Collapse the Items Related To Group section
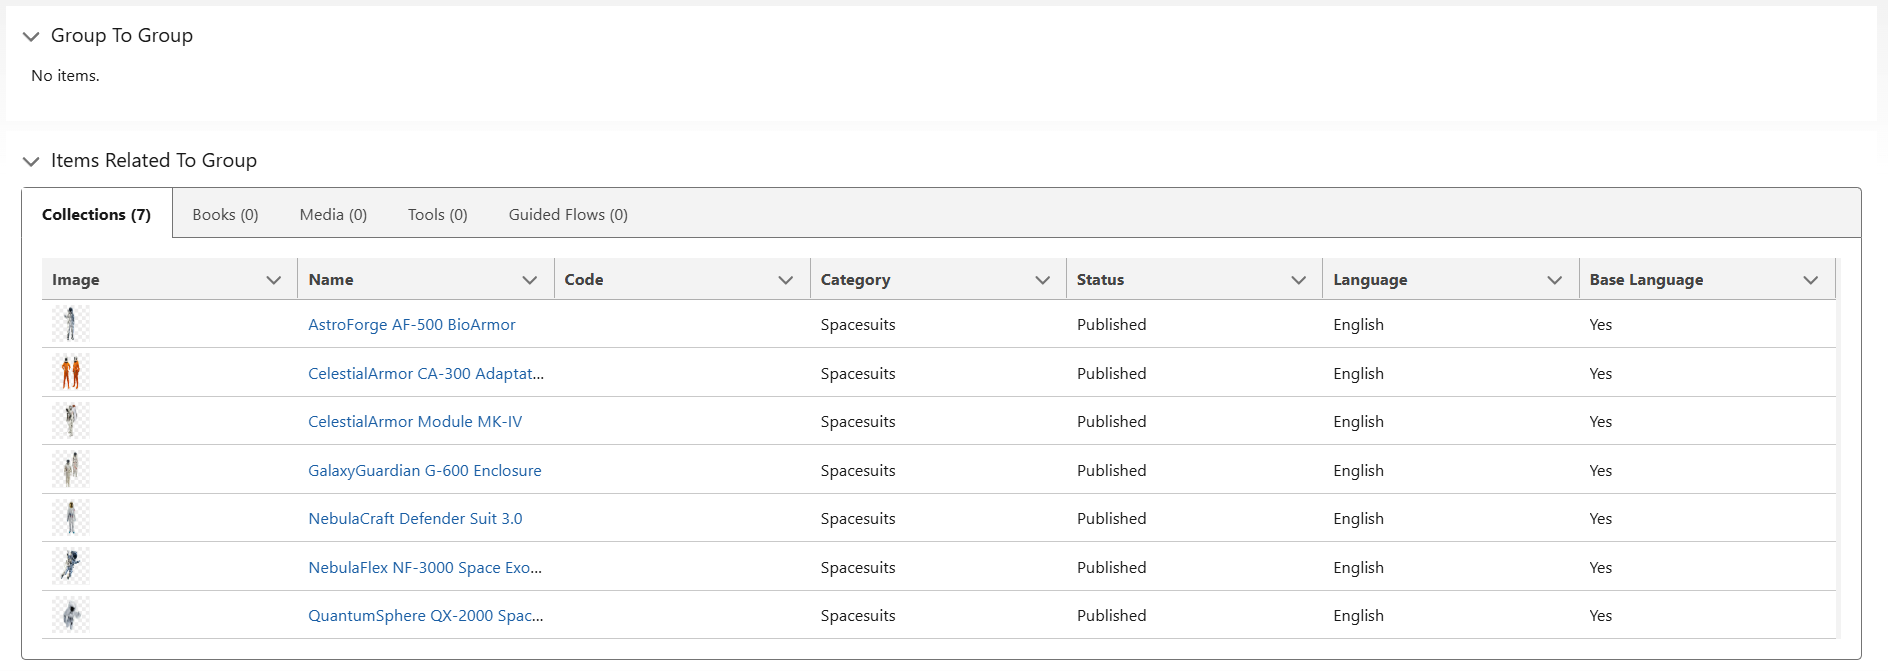The width and height of the screenshot is (1888, 671). pyautogui.click(x=31, y=162)
